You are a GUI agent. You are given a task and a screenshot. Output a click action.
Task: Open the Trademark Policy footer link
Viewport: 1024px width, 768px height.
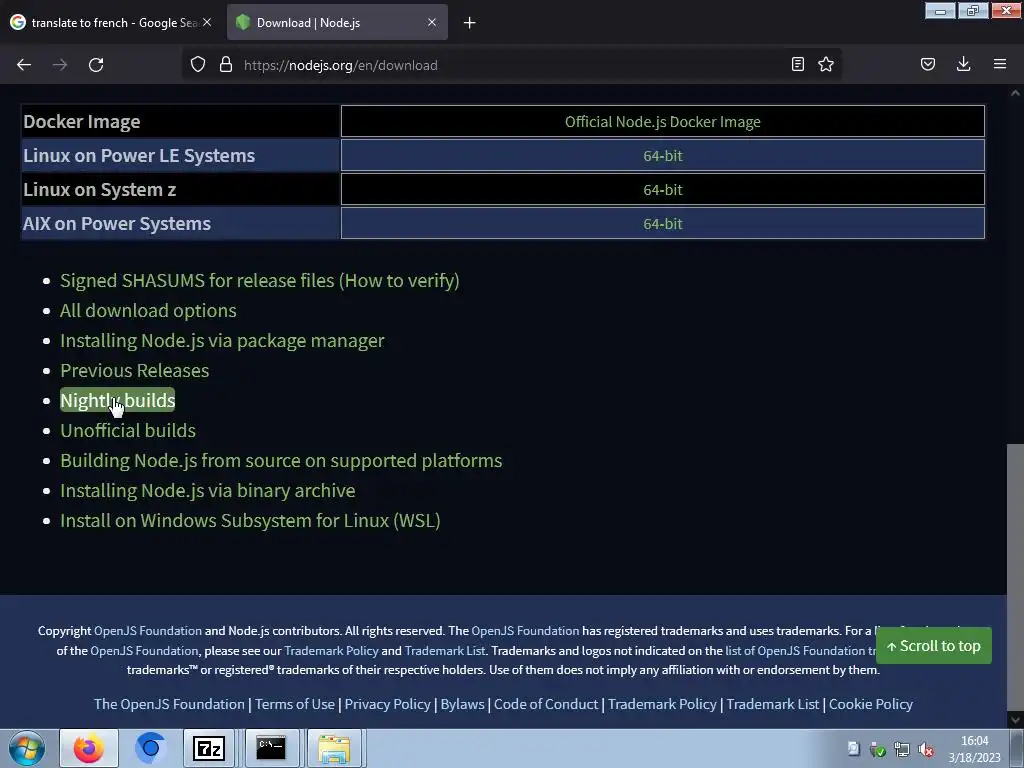pyautogui.click(x=662, y=704)
